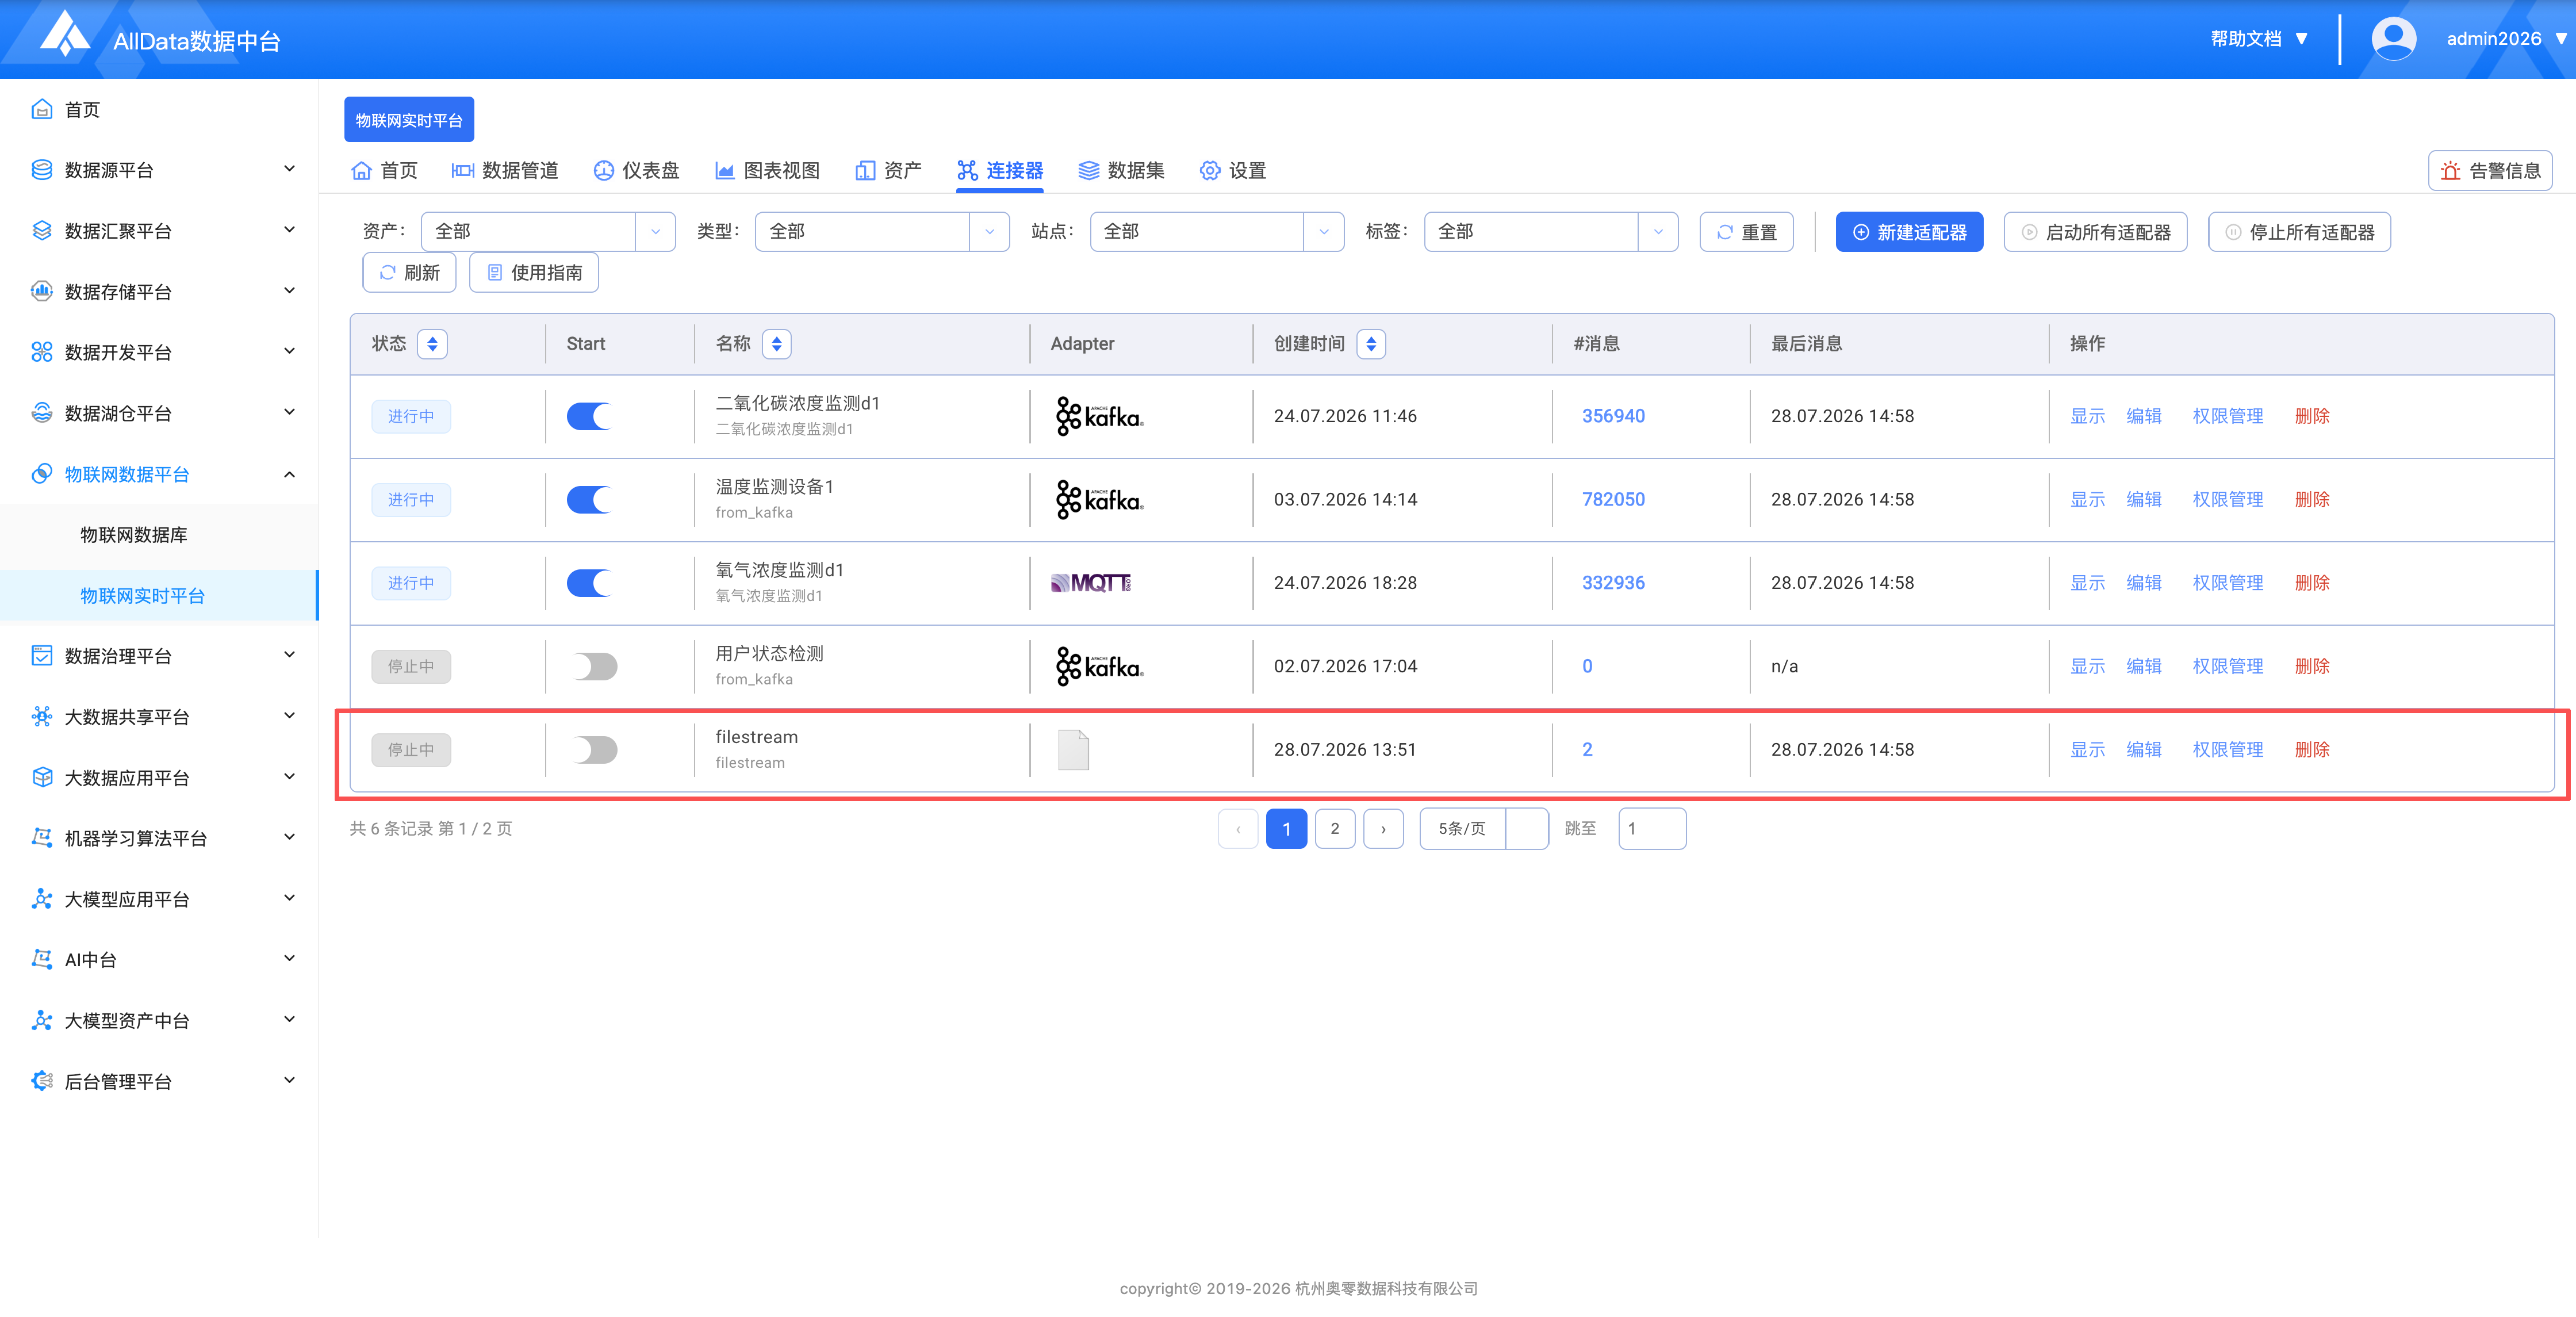The width and height of the screenshot is (2576, 1317).
Task: Click the 机器学习算法平台 sidebar icon
Action: [42, 838]
